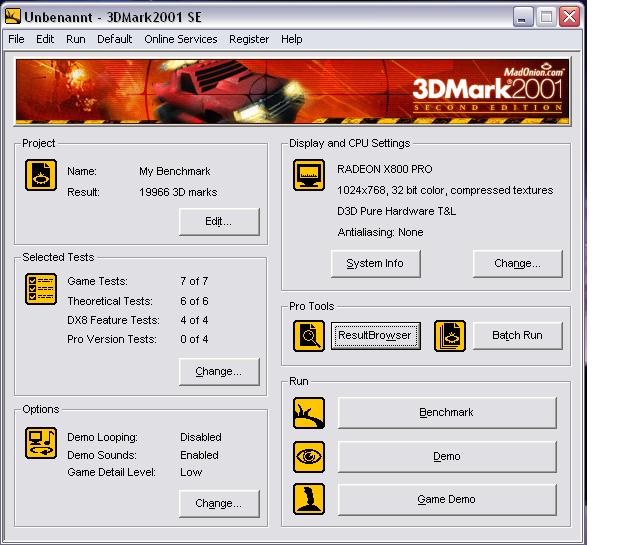Image resolution: width=640 pixels, height=545 pixels.
Task: Click the 3DMark2001 banner image
Action: tap(292, 91)
